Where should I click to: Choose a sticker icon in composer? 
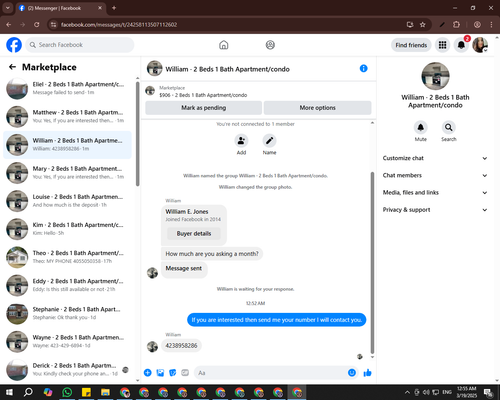point(173,373)
